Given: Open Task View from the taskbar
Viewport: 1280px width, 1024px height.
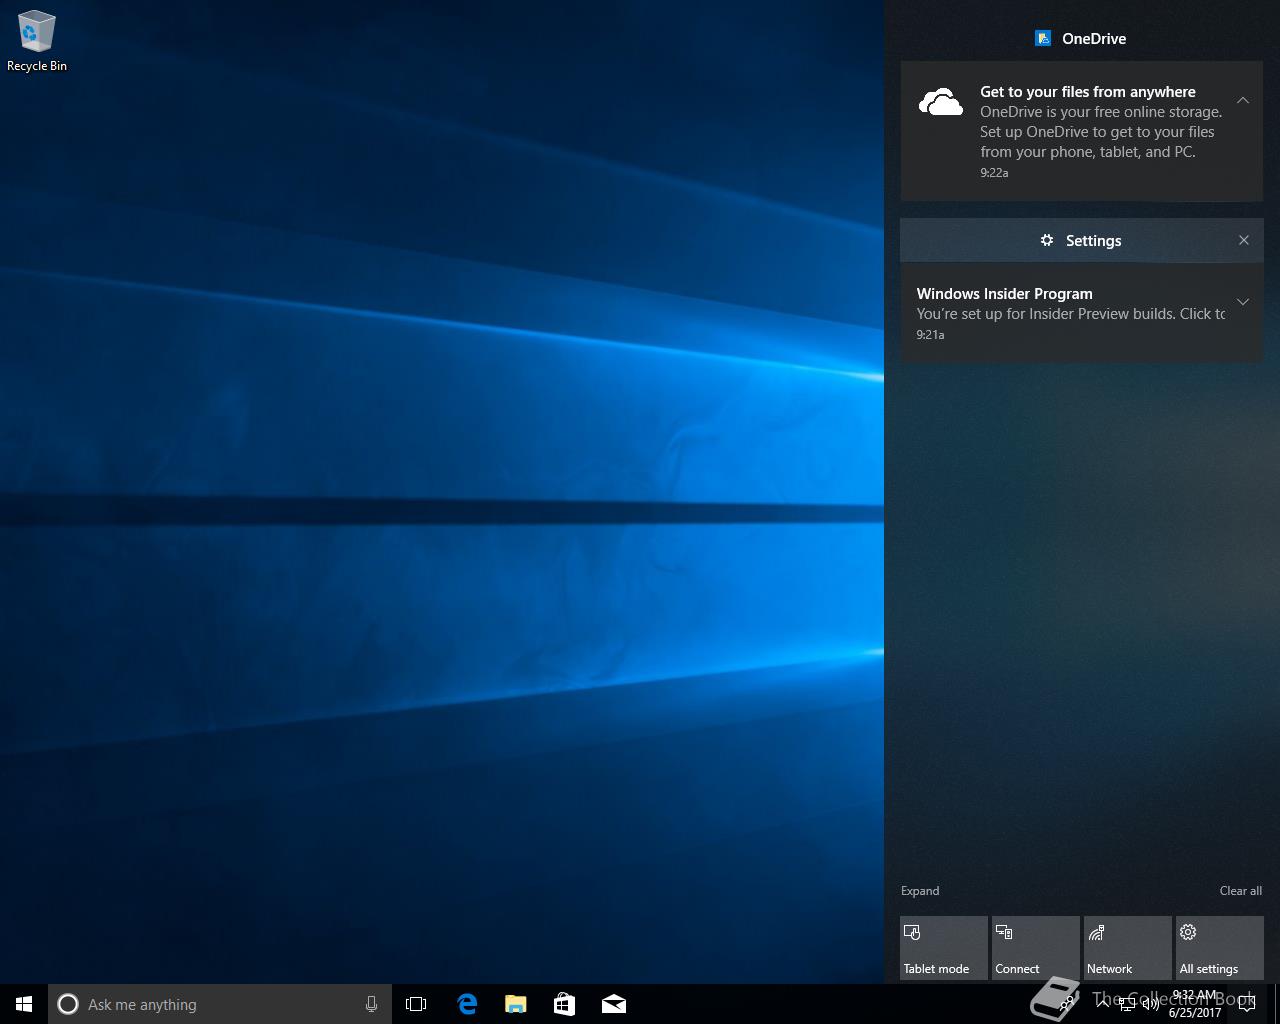Looking at the screenshot, I should tap(416, 1004).
